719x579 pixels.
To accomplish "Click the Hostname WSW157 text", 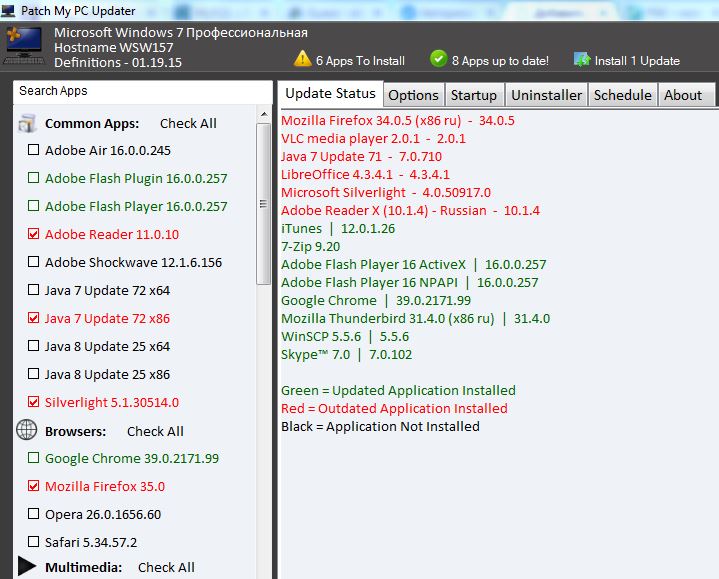I will [114, 48].
